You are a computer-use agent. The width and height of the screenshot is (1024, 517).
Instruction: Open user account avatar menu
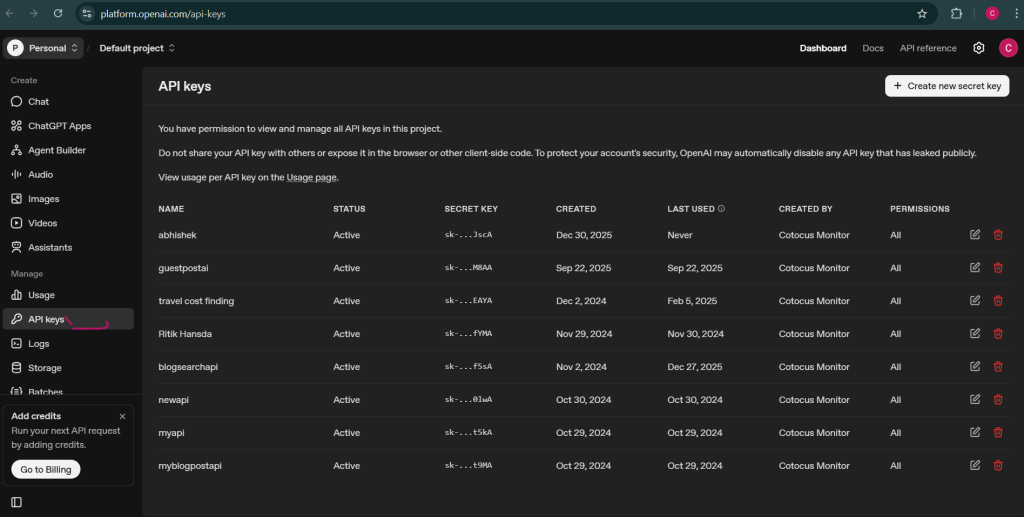coord(1007,48)
